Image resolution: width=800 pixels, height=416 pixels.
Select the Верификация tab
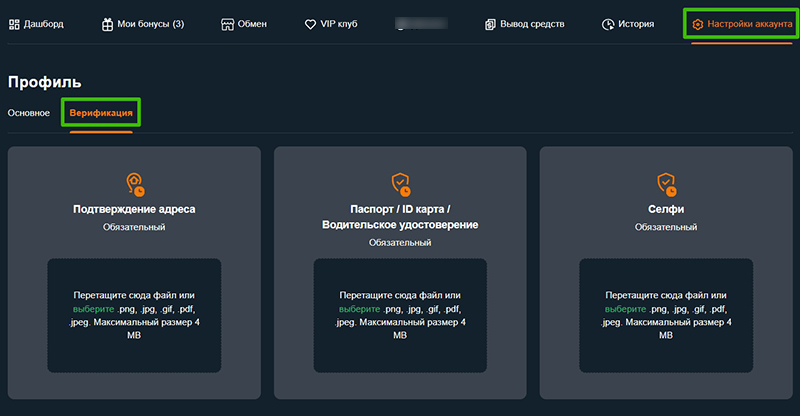point(101,113)
